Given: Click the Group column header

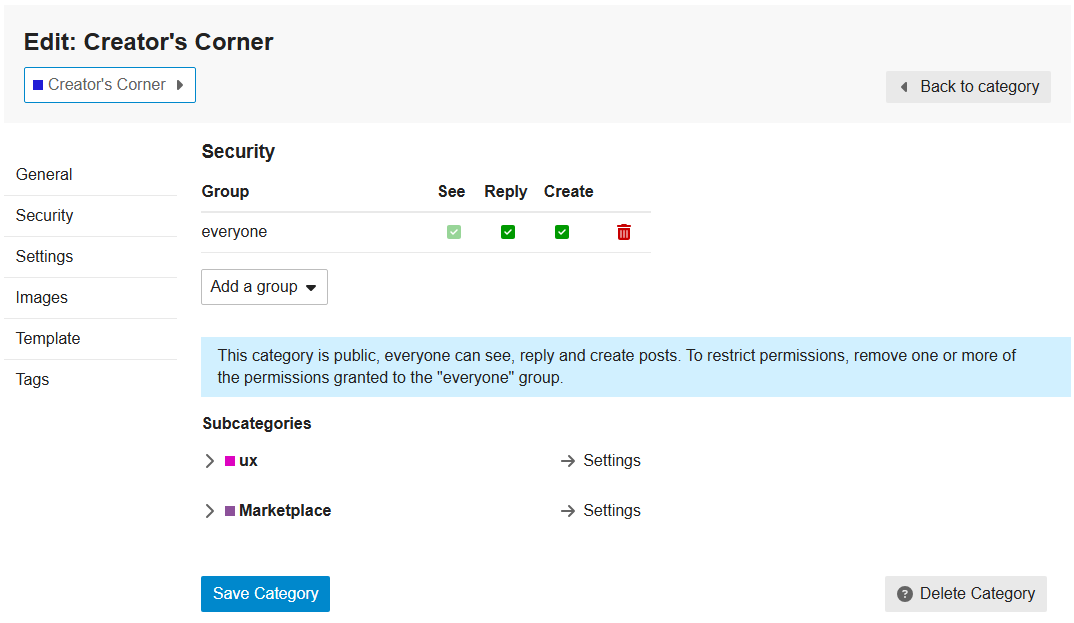Looking at the screenshot, I should [x=225, y=192].
